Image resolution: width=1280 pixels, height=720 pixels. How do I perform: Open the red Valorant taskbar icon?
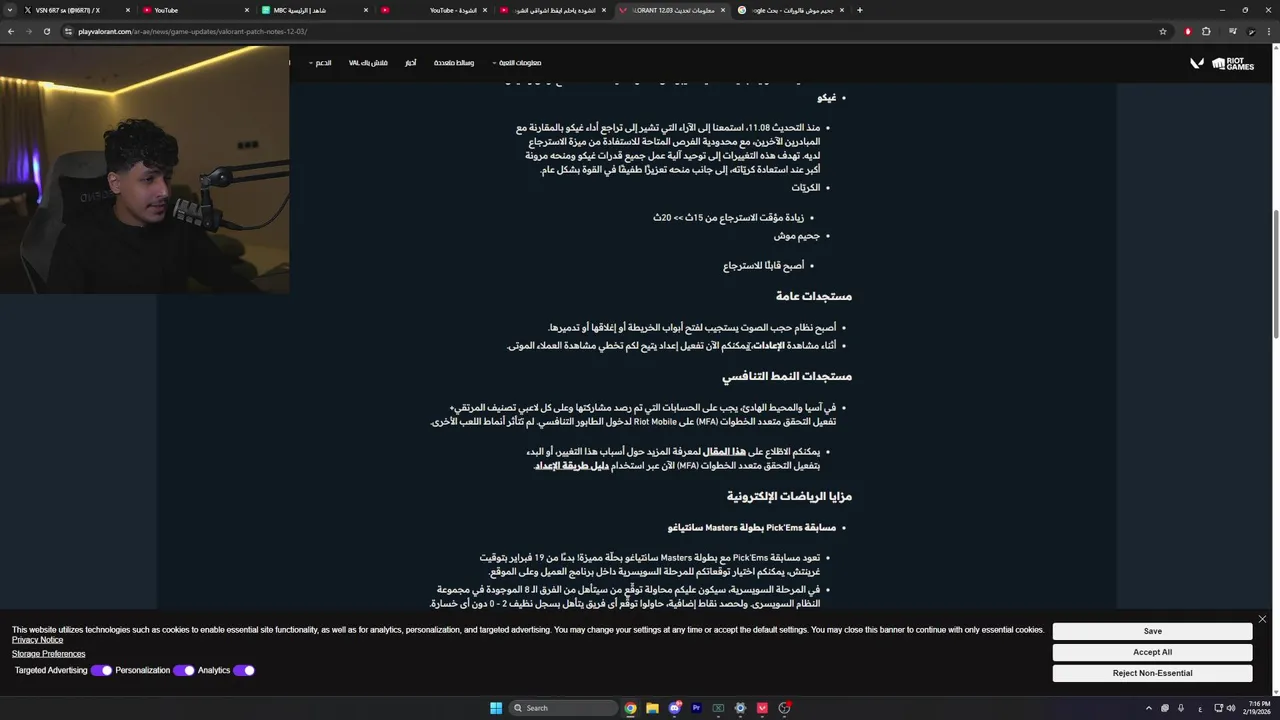click(x=762, y=708)
